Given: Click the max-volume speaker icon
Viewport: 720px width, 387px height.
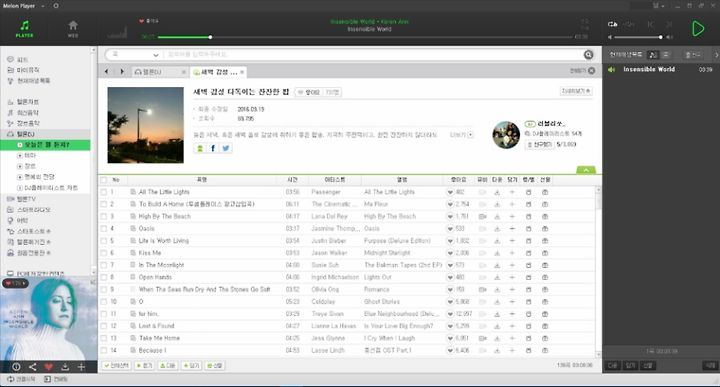Looking at the screenshot, I should coord(669,37).
